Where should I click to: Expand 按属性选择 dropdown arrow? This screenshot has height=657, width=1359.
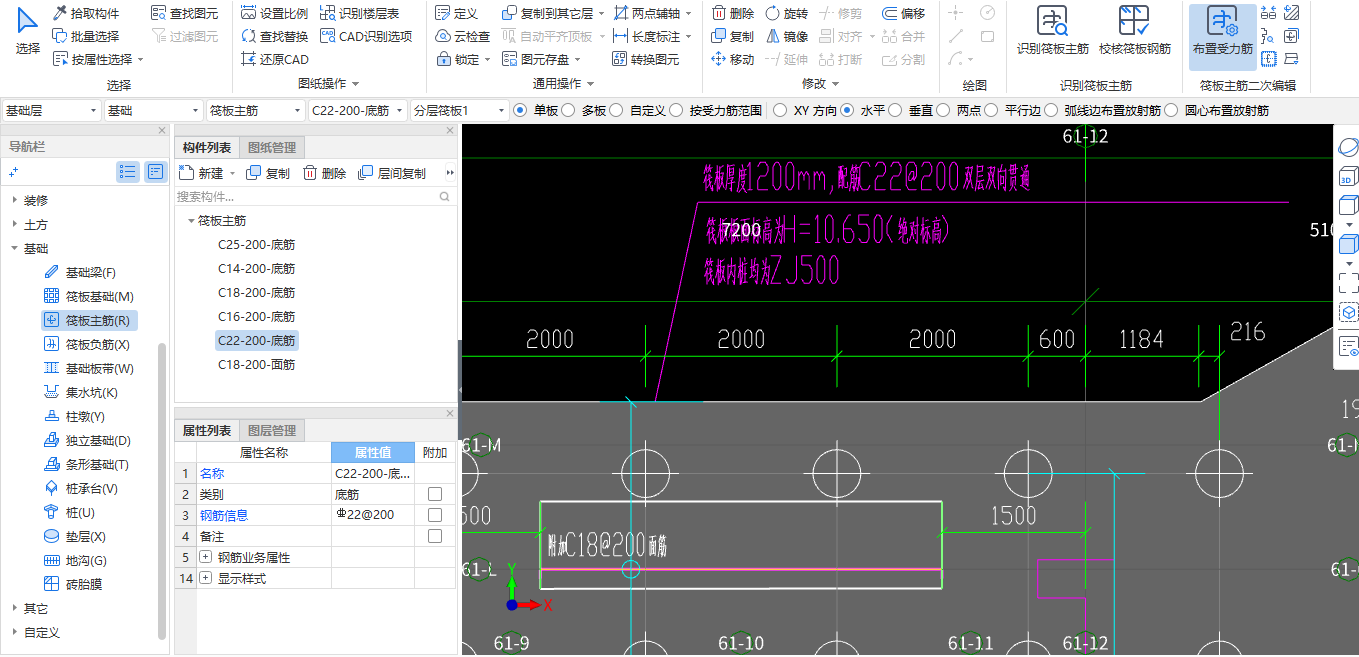click(141, 60)
